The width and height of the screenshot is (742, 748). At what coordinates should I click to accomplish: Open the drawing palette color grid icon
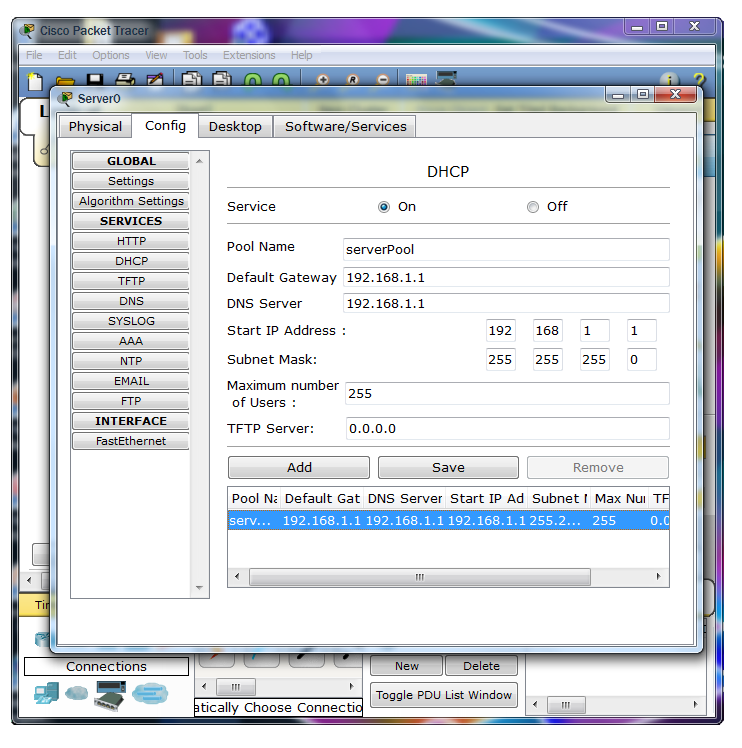[x=416, y=79]
